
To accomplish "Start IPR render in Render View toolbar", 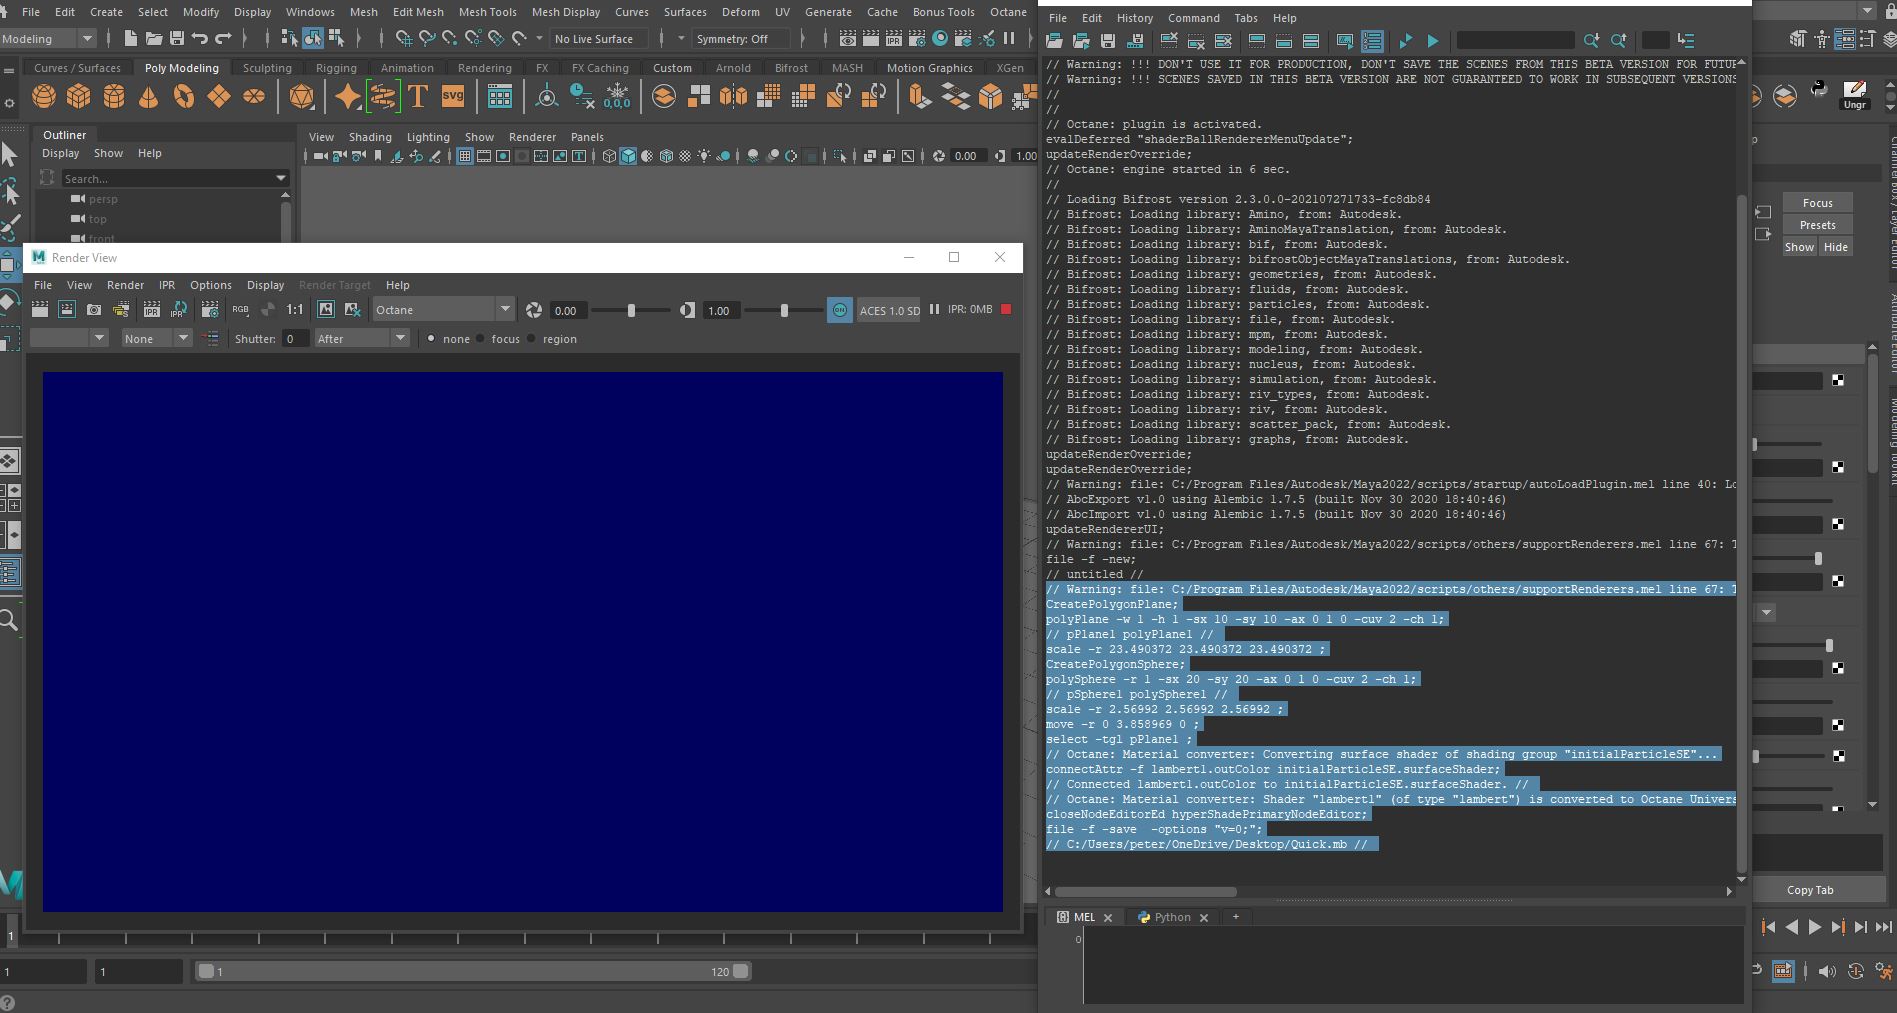I will (152, 310).
